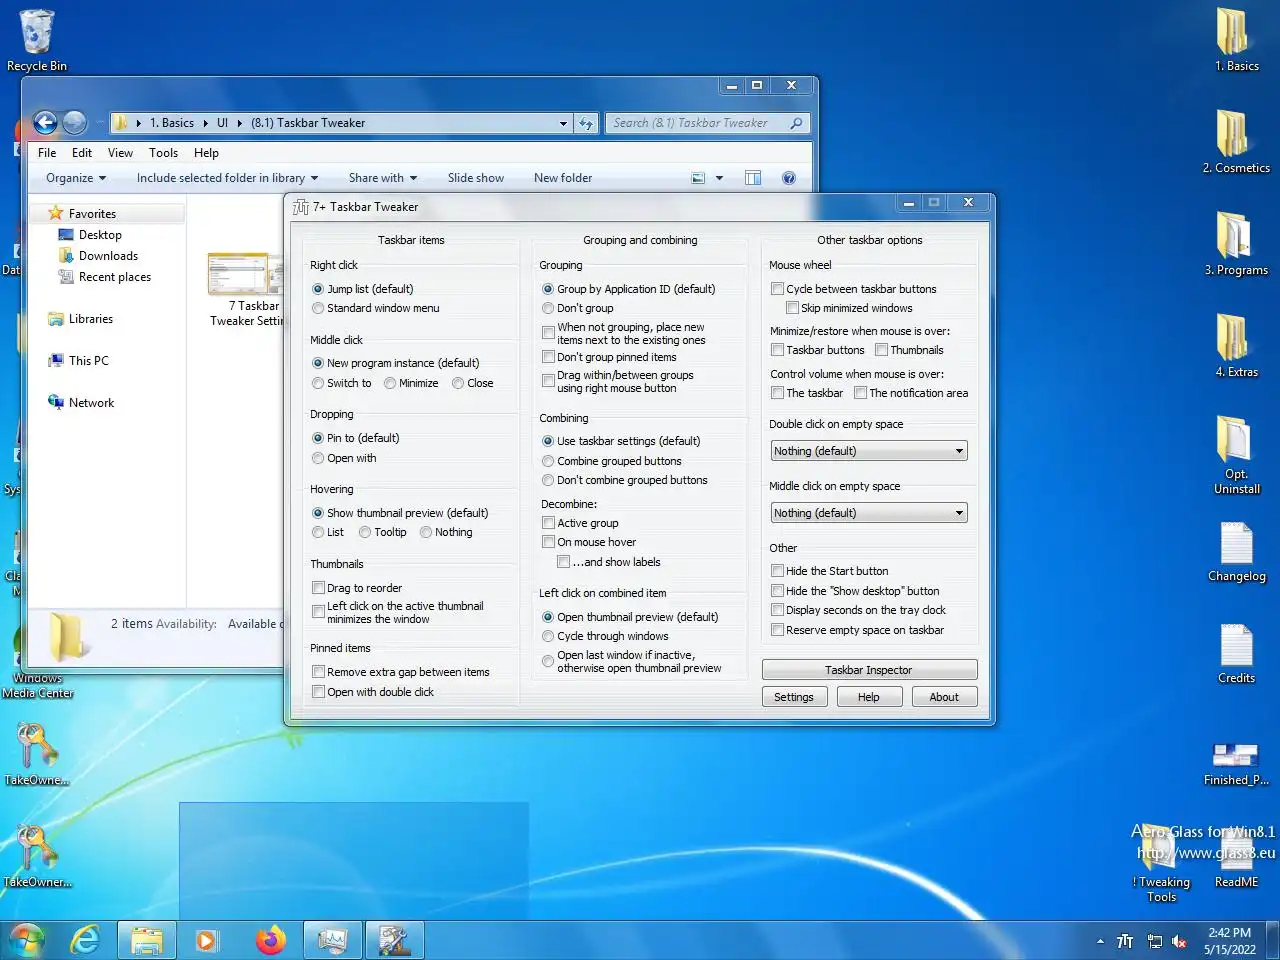Image resolution: width=1280 pixels, height=960 pixels.
Task: Click the Taskbar Inspector button
Action: [x=869, y=670]
